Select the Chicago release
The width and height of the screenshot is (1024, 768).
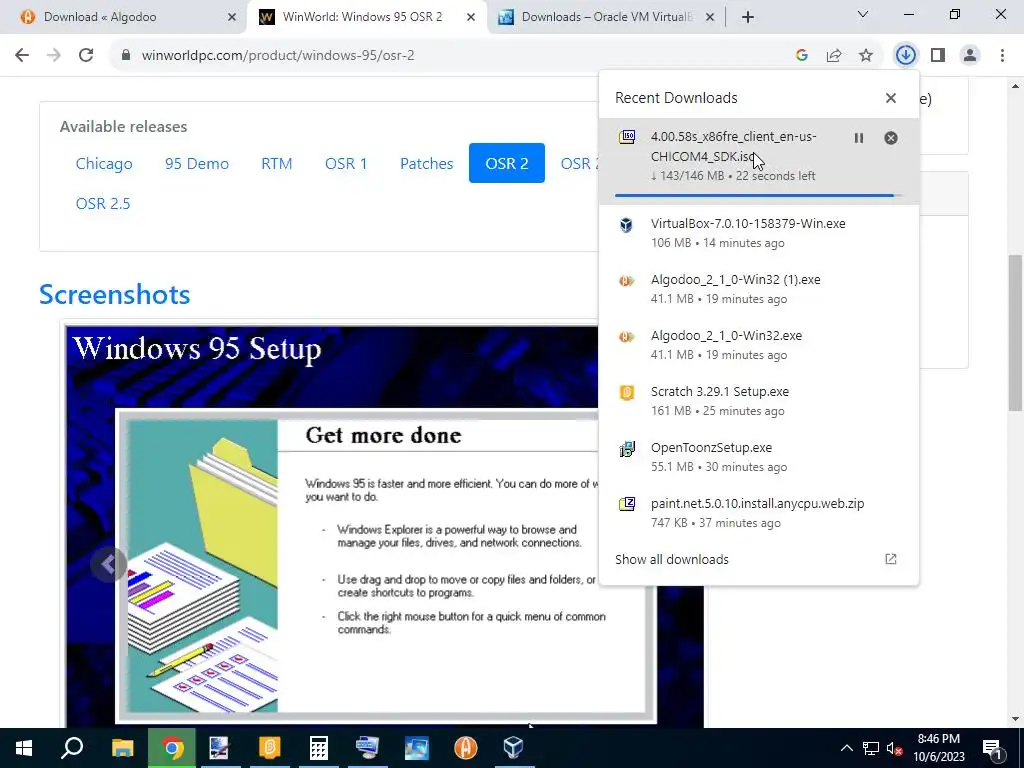[104, 163]
